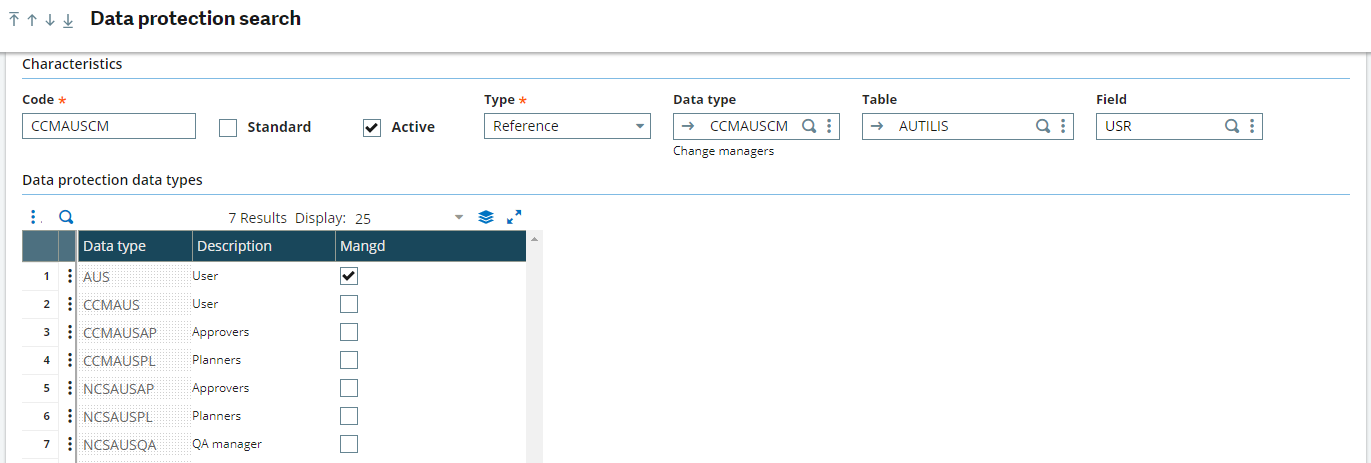The height and width of the screenshot is (463, 1371).
Task: Search icon in Data type field
Action: click(809, 126)
